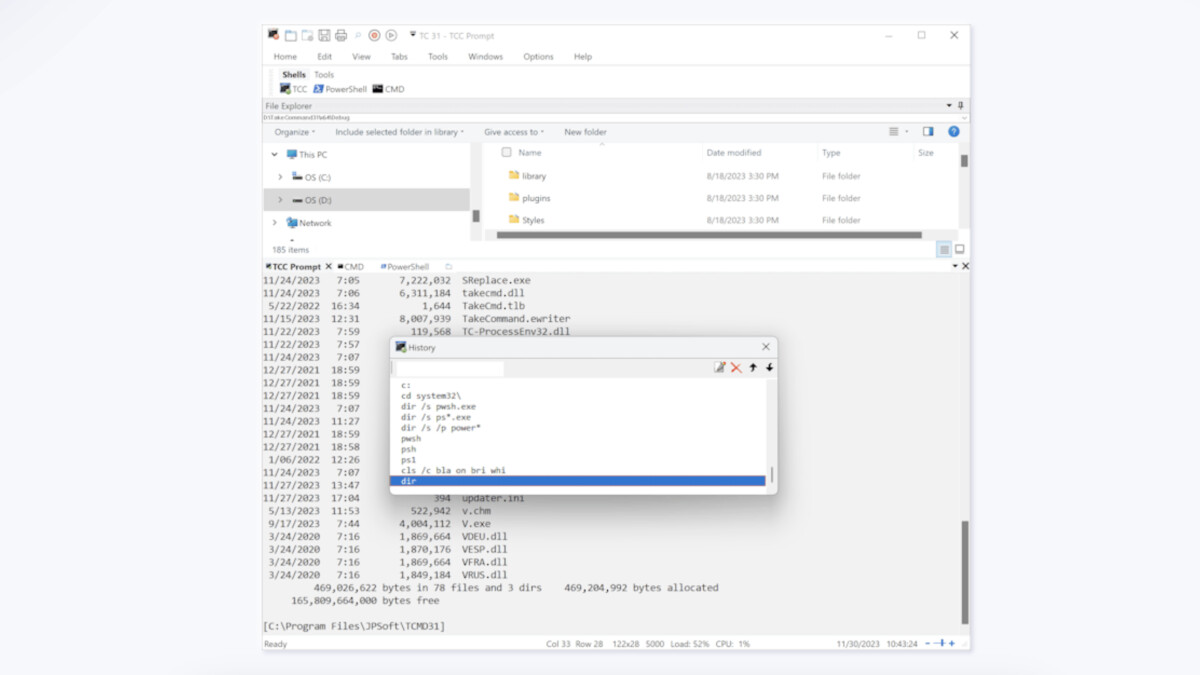Switch to the Shells toolbar tab
The height and width of the screenshot is (675, 1200).
point(294,75)
